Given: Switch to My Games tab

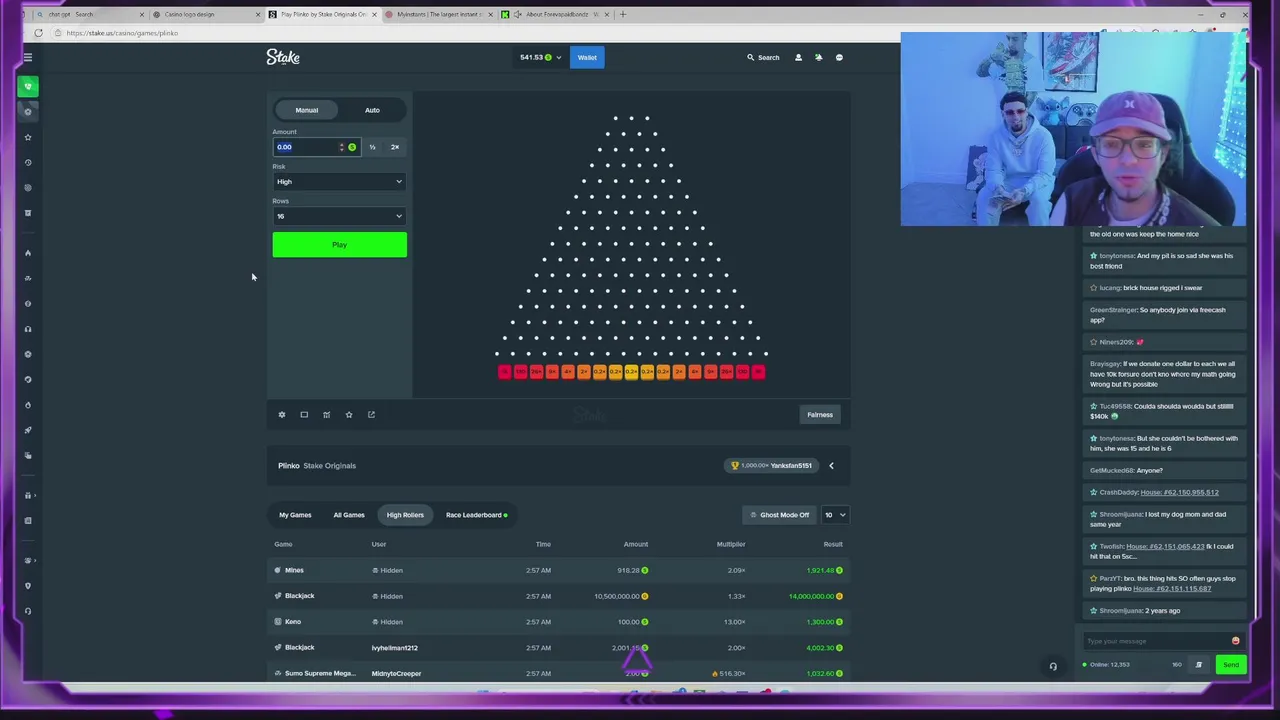Looking at the screenshot, I should [x=295, y=515].
